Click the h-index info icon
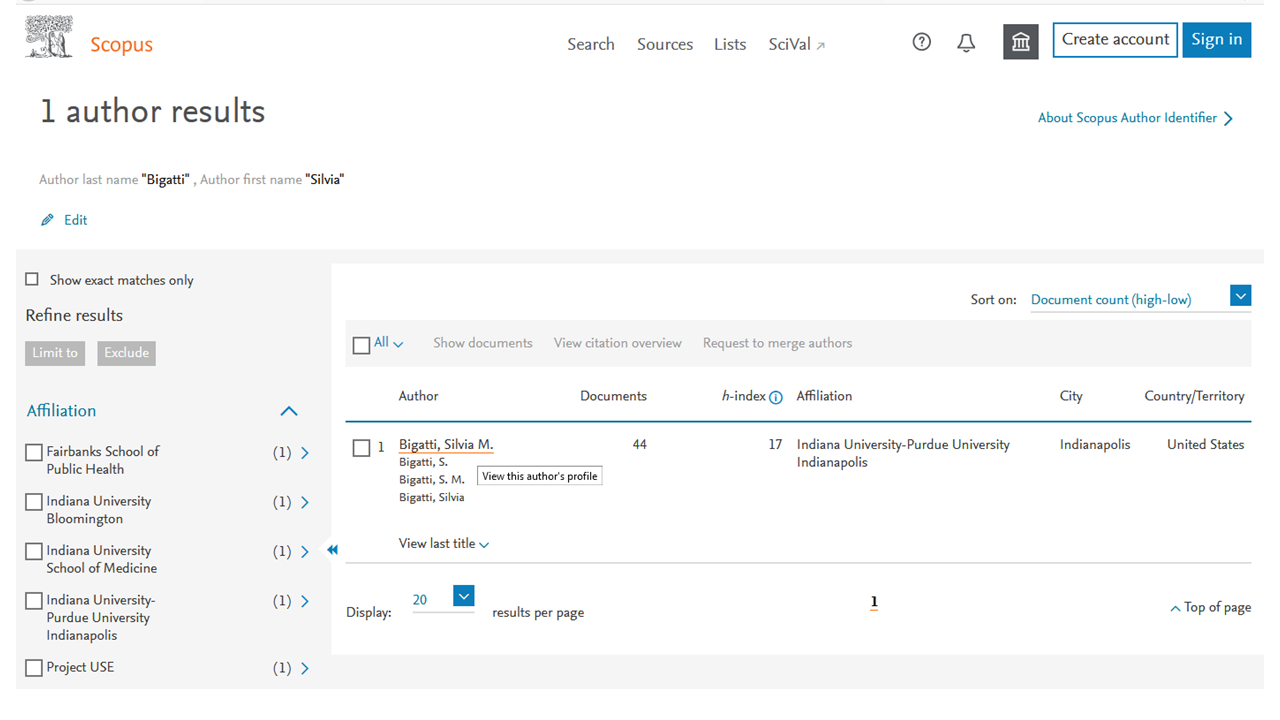Screen dimensions: 1280x720 776,397
